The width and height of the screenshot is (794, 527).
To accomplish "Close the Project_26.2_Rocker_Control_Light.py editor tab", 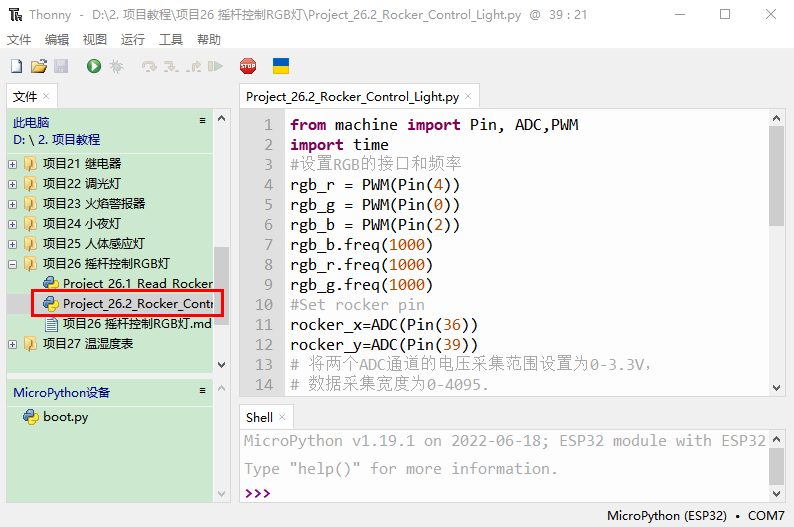I will 469,97.
